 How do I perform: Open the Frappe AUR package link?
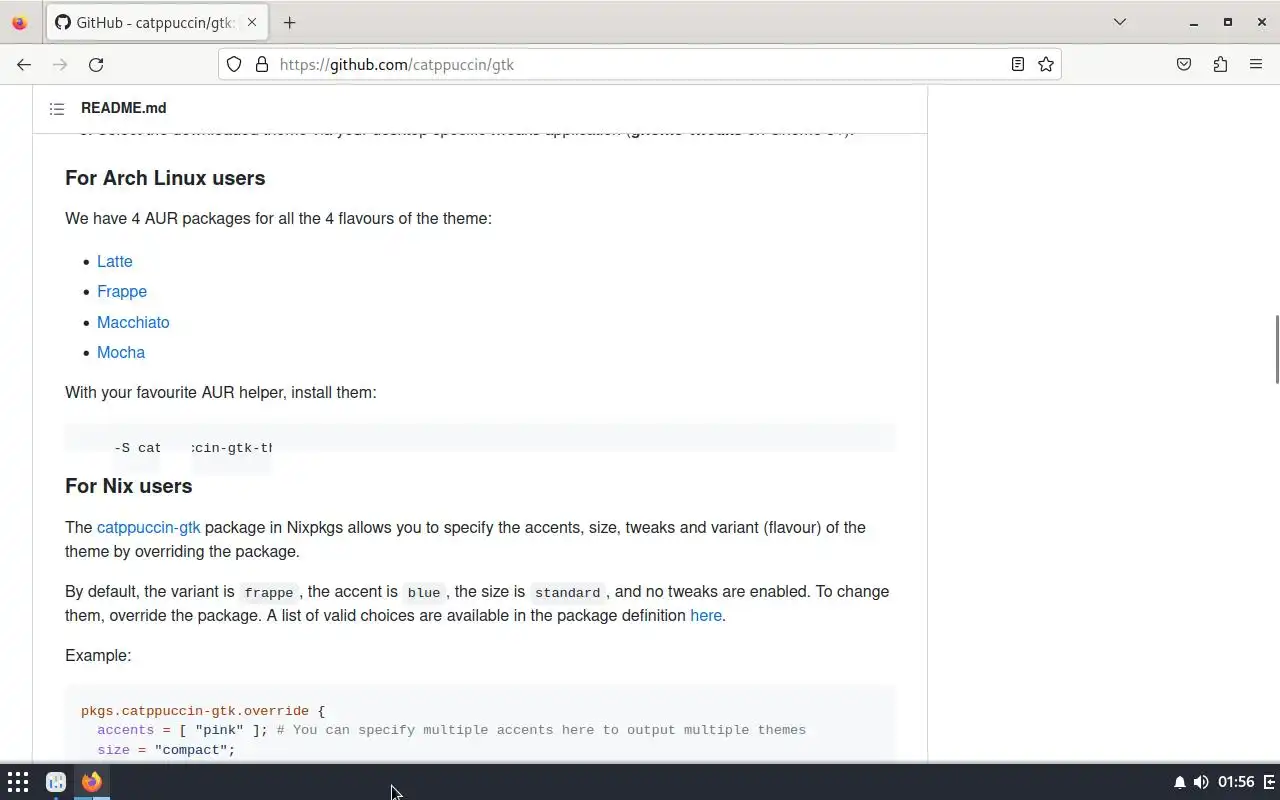122,292
